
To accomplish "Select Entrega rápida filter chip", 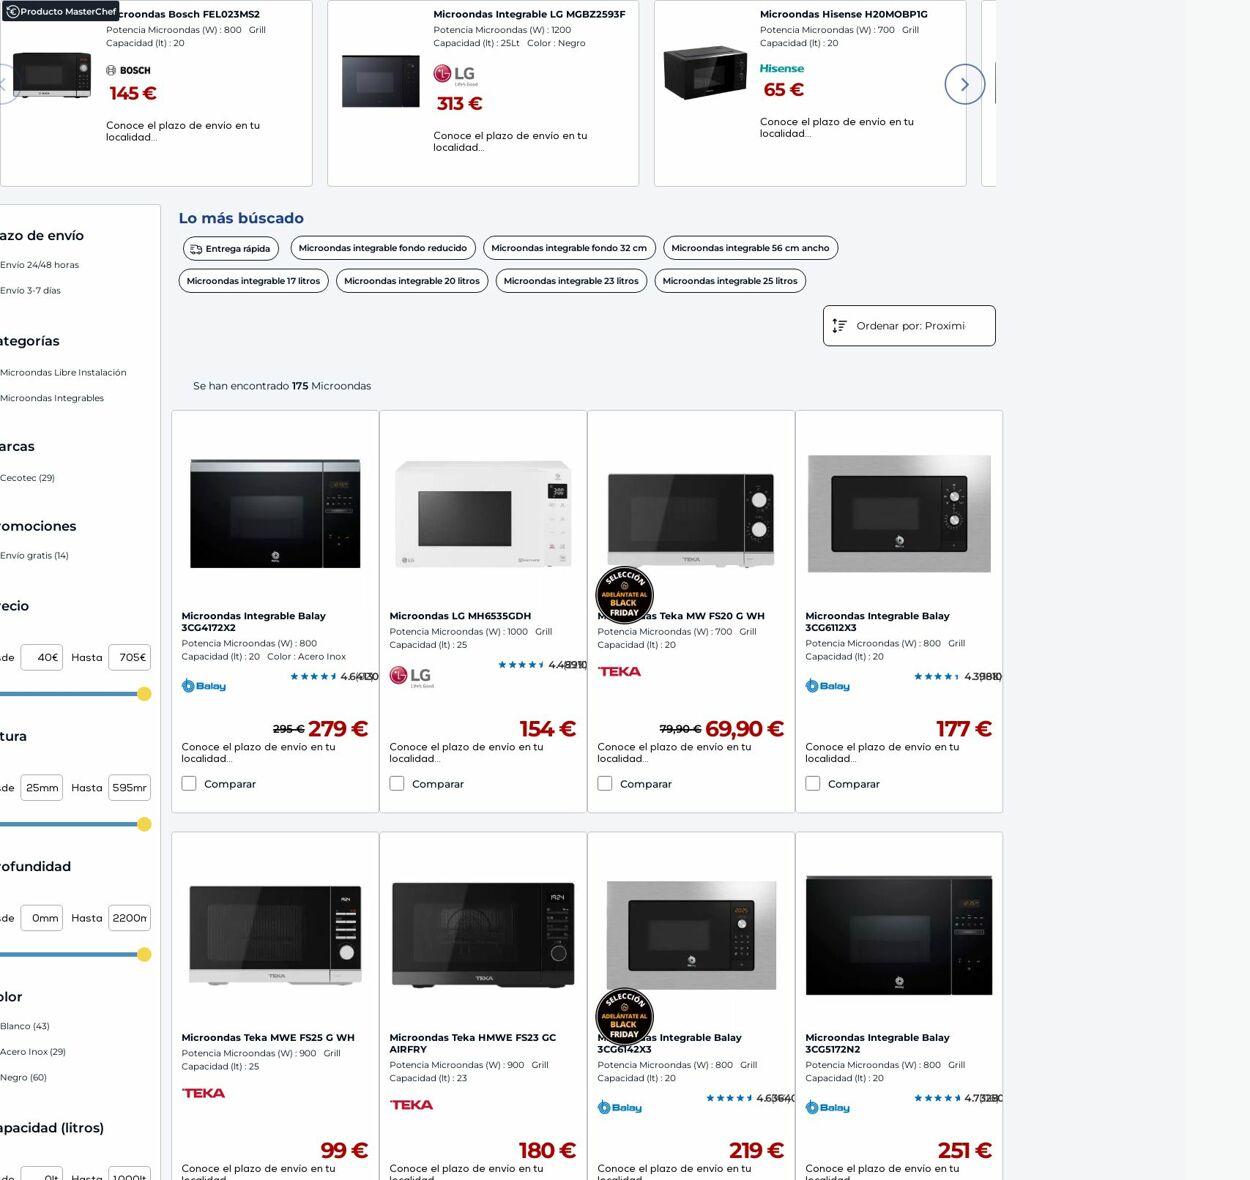I will pyautogui.click(x=231, y=249).
